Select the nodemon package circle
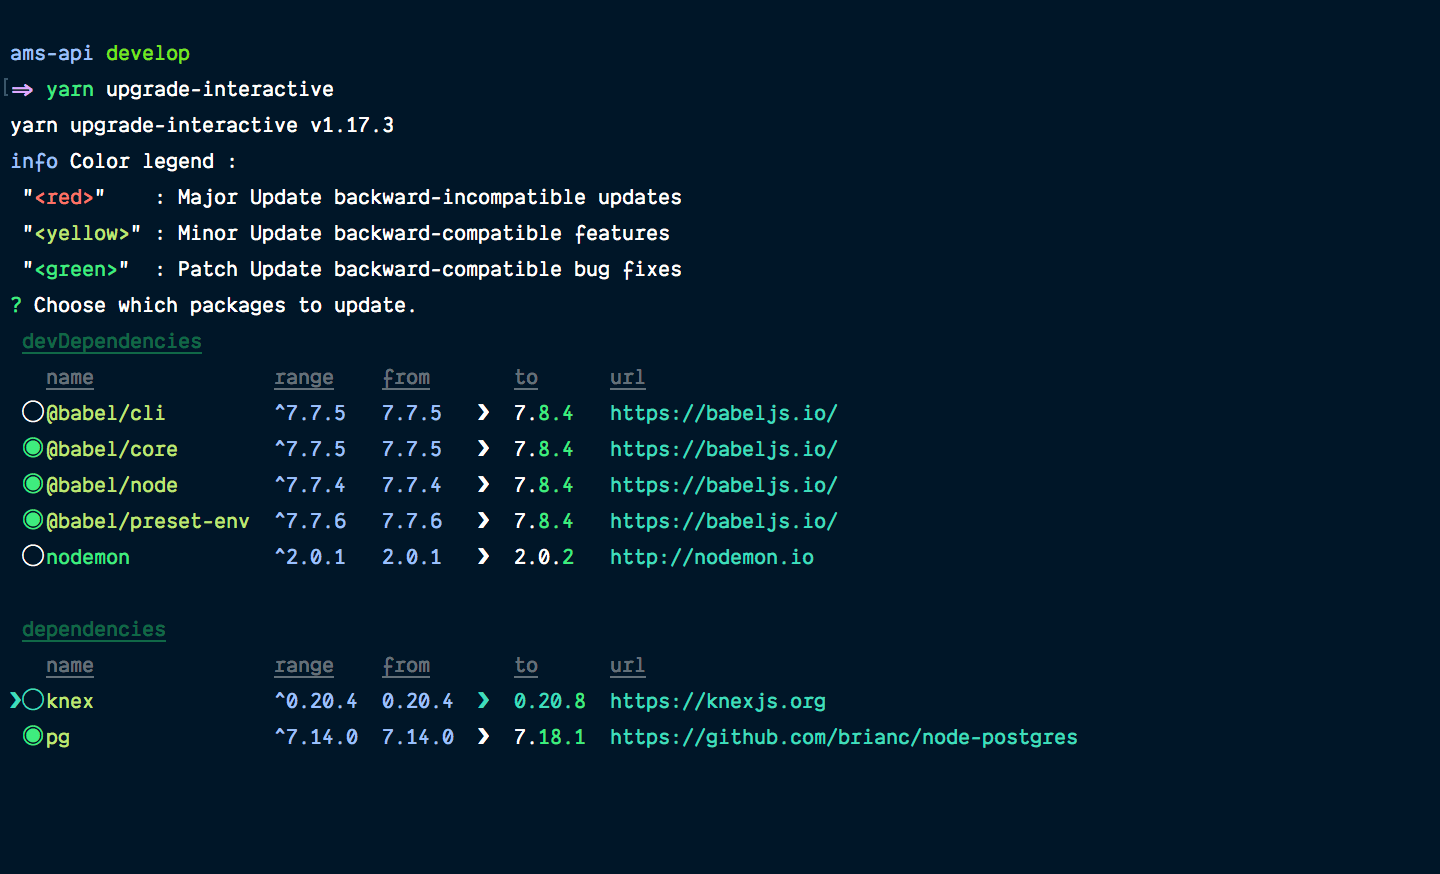This screenshot has height=874, width=1440. click(x=33, y=556)
